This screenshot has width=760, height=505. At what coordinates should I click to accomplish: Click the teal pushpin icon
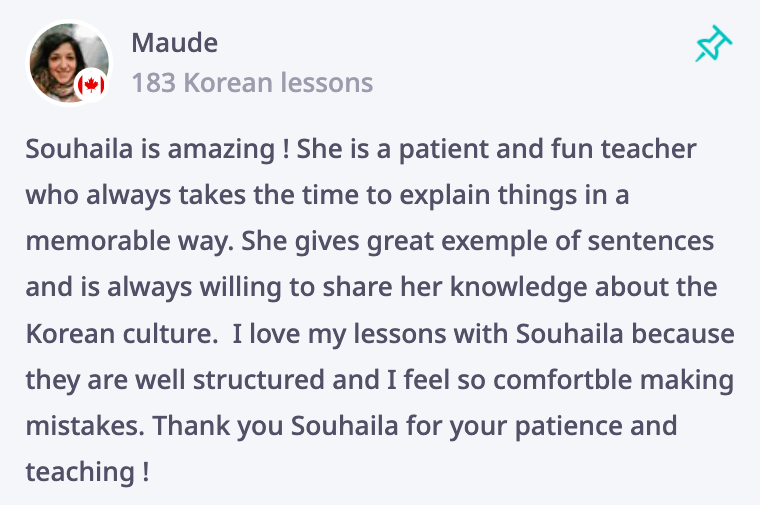pos(713,43)
